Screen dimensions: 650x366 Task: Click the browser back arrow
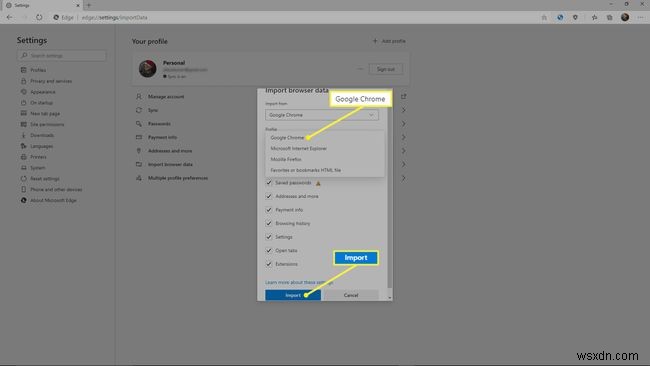[9, 17]
